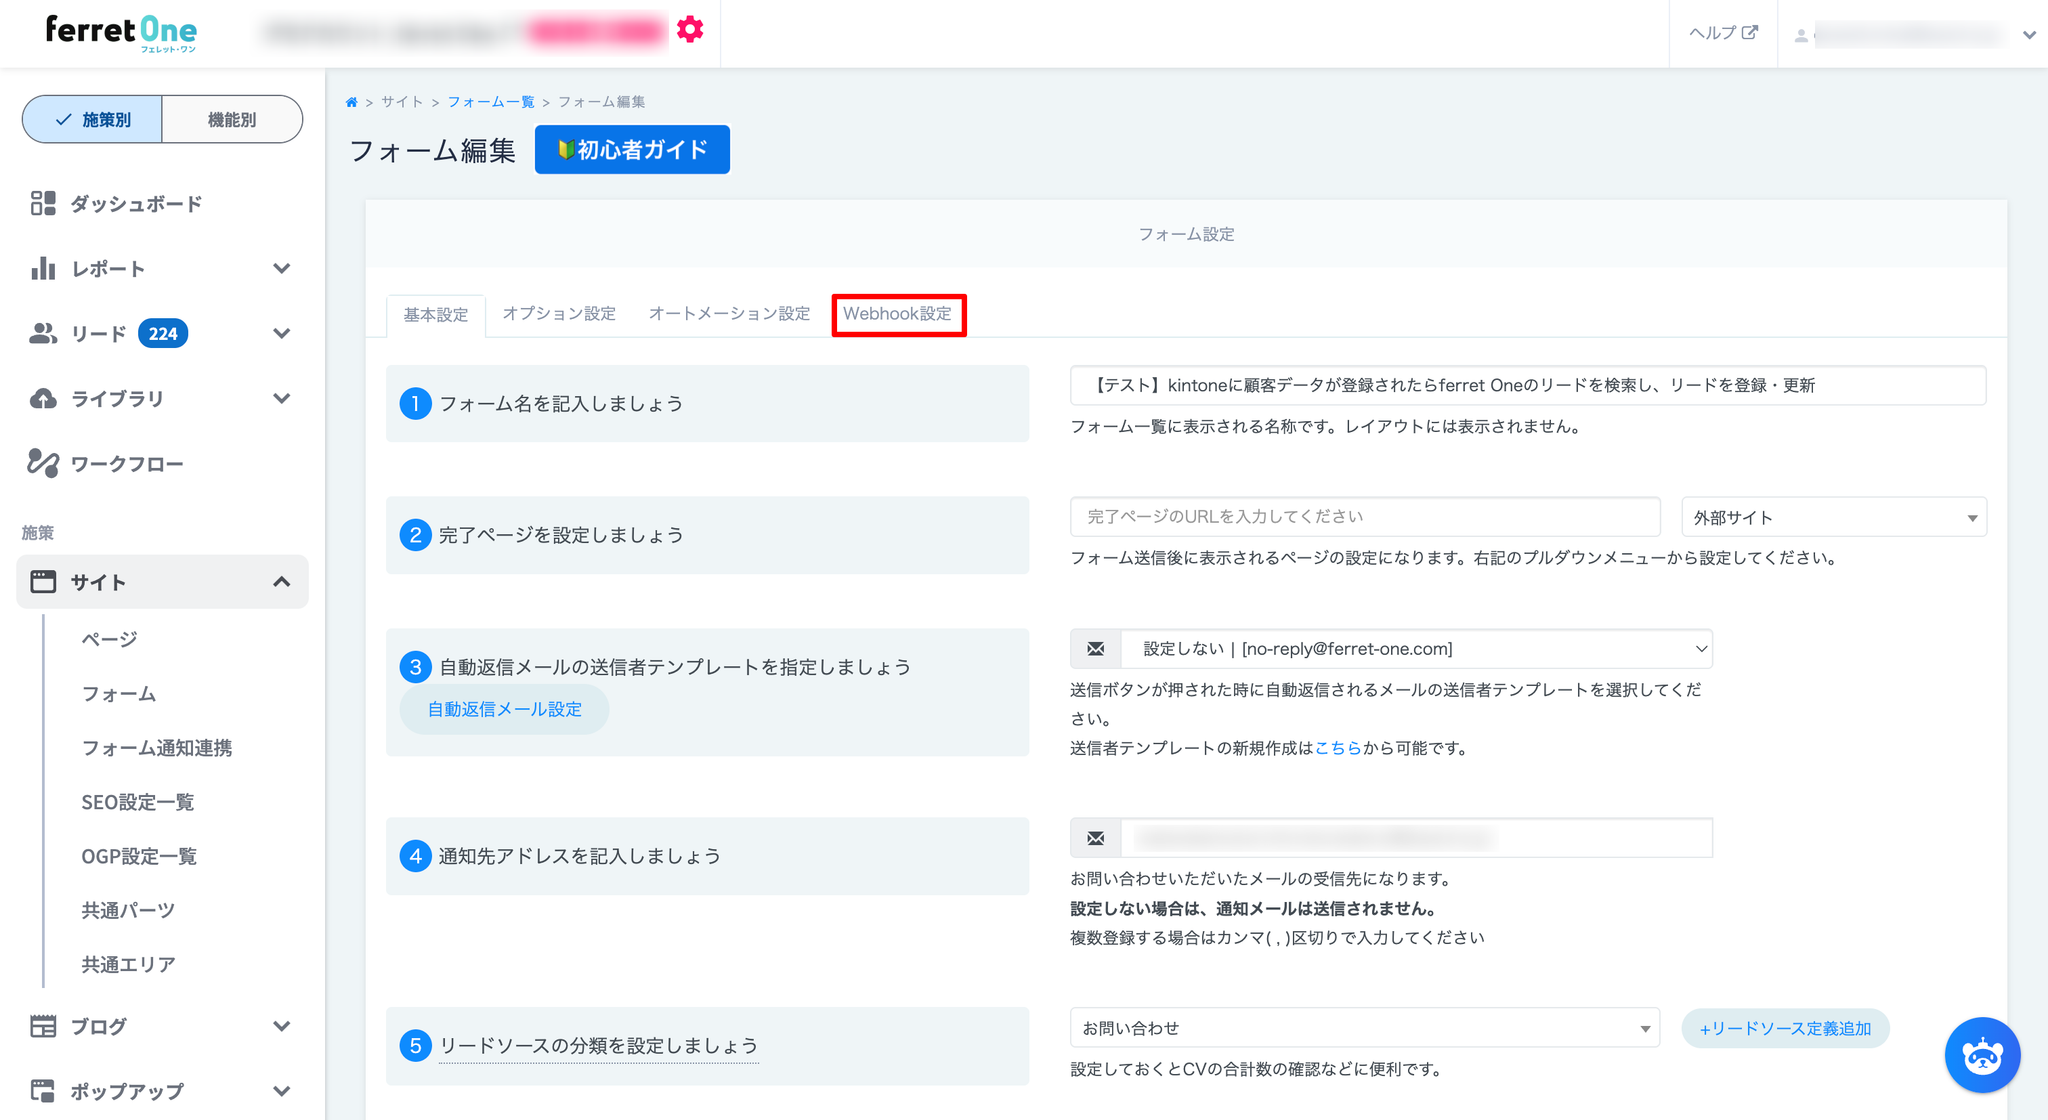This screenshot has width=2048, height=1120.
Task: Open the 外部サイト dropdown
Action: point(1833,518)
